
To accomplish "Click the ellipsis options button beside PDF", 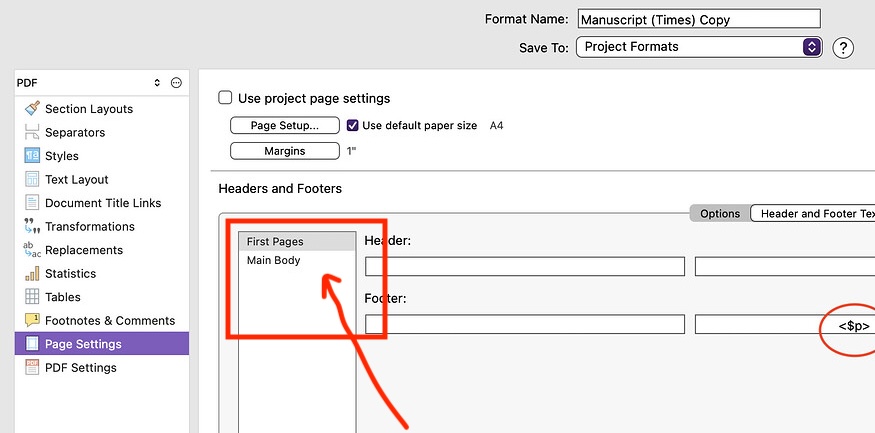I will coord(176,83).
